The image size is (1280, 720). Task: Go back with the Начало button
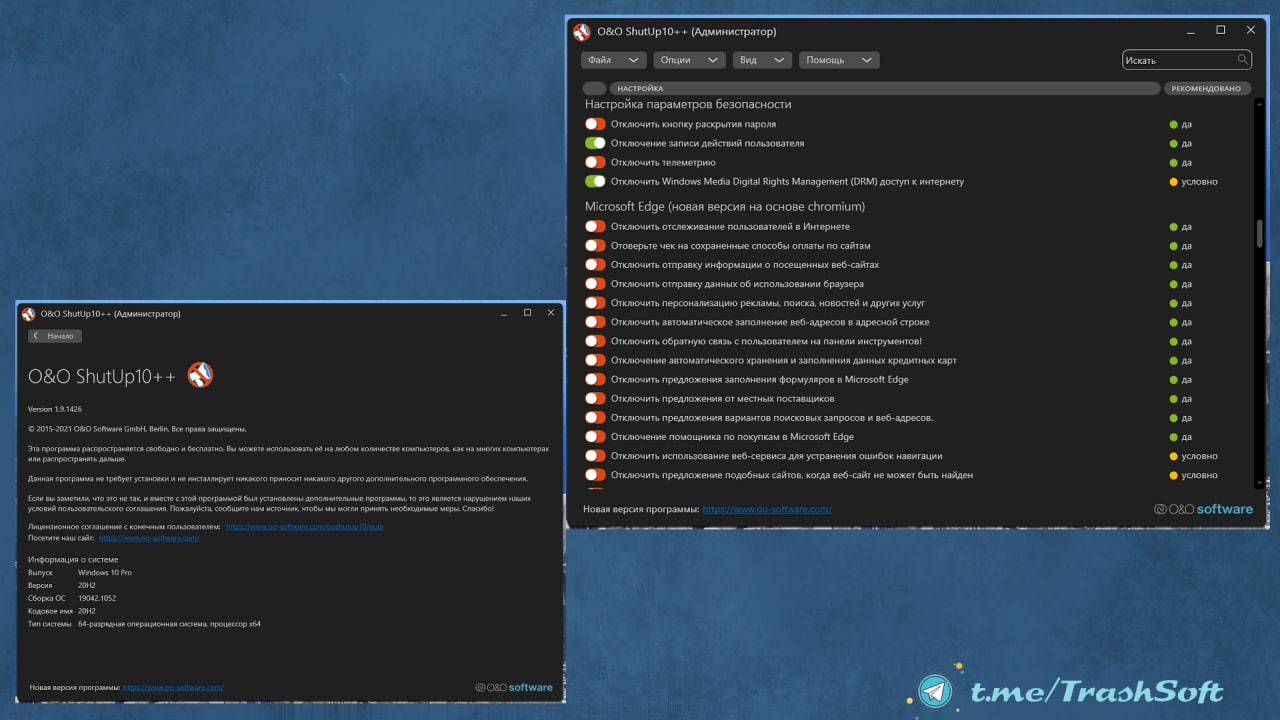[x=55, y=336]
